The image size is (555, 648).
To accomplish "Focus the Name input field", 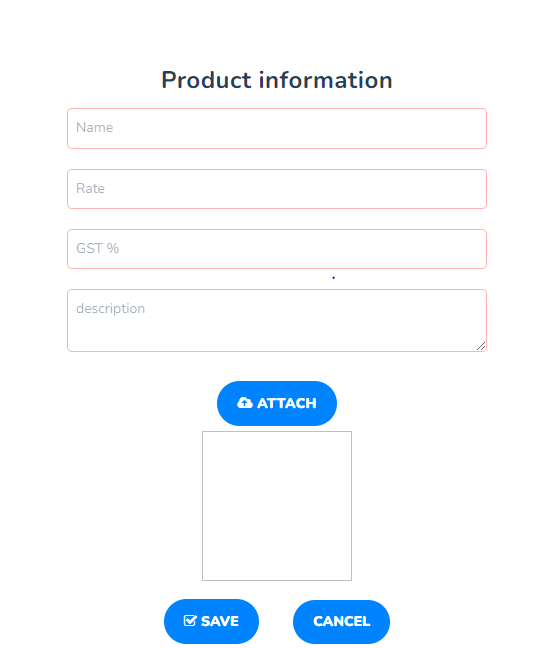I will (277, 129).
